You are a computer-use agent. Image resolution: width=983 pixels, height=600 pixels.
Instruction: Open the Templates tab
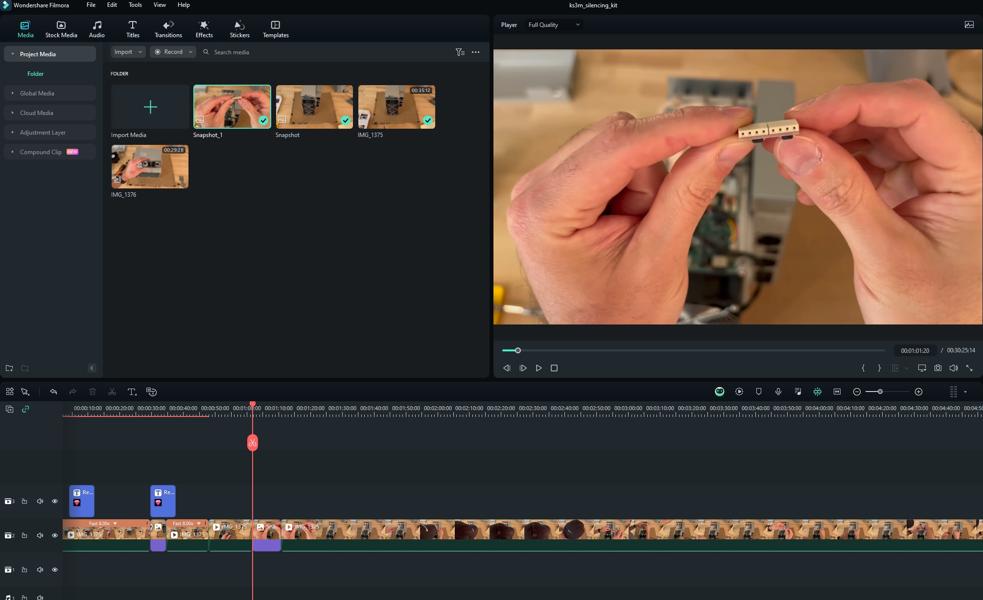275,29
